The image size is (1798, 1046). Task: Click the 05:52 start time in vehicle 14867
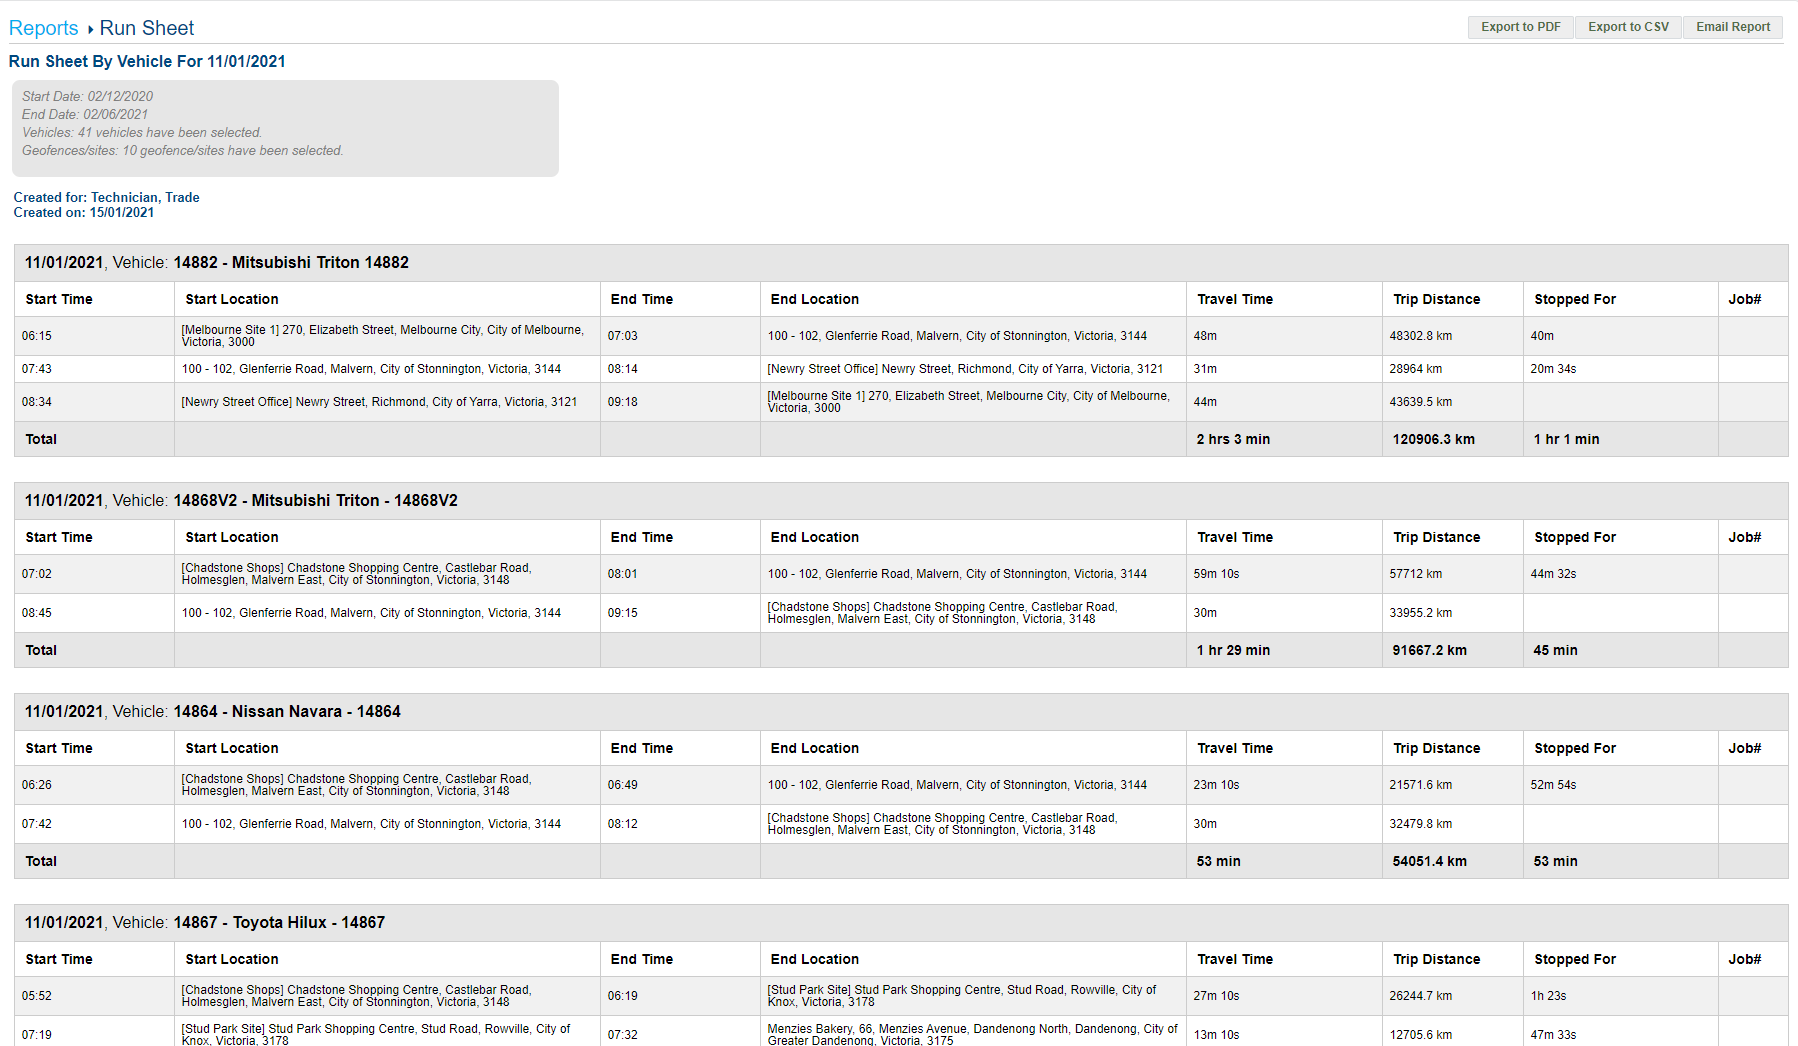[37, 996]
